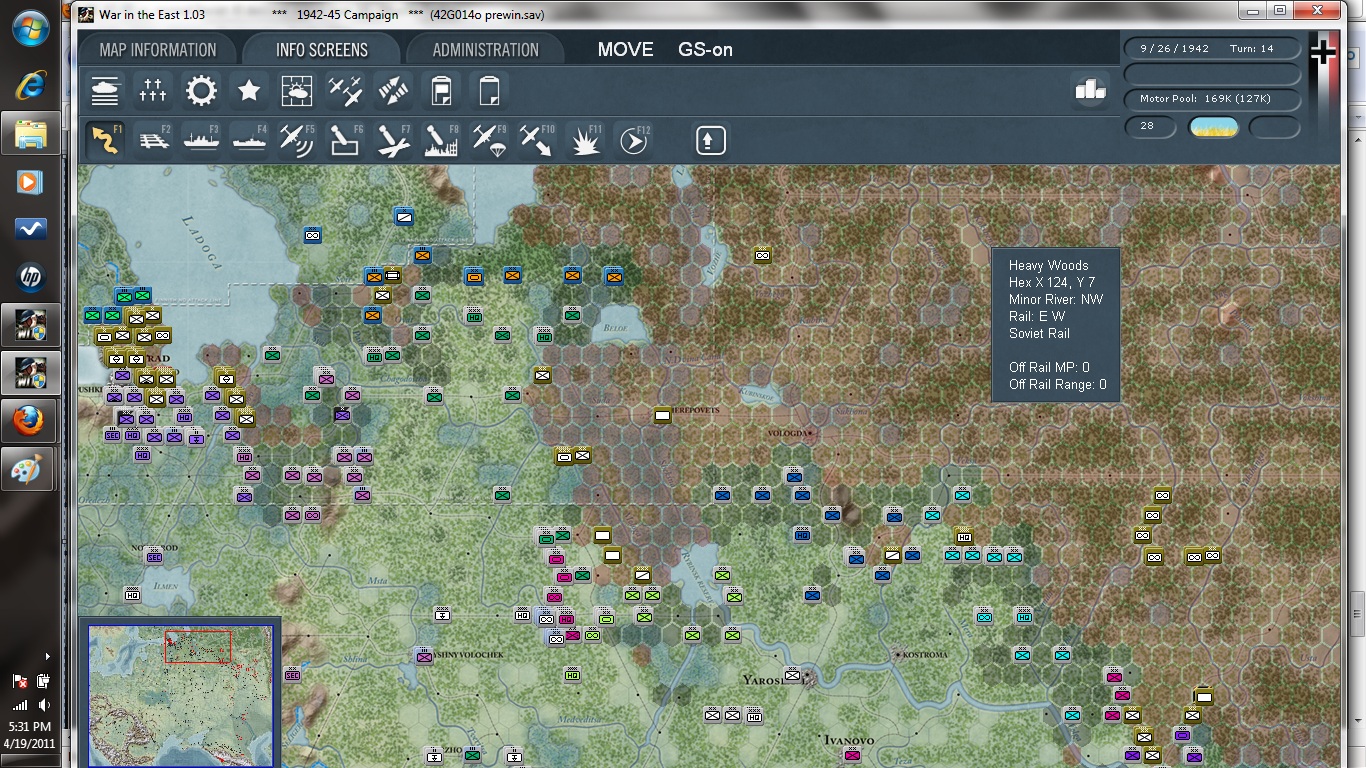Image resolution: width=1366 pixels, height=768 pixels.
Task: Open the production screen gear icon
Action: [201, 92]
